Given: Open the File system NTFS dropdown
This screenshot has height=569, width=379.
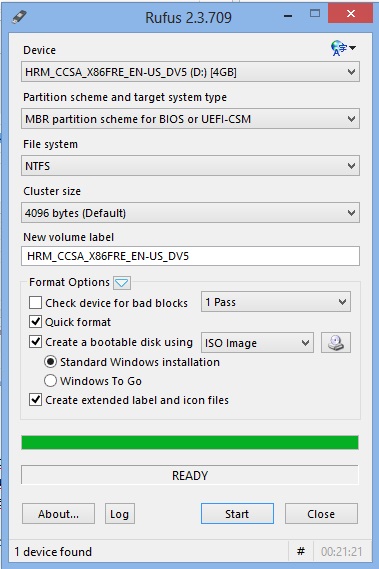Looking at the screenshot, I should [x=190, y=166].
